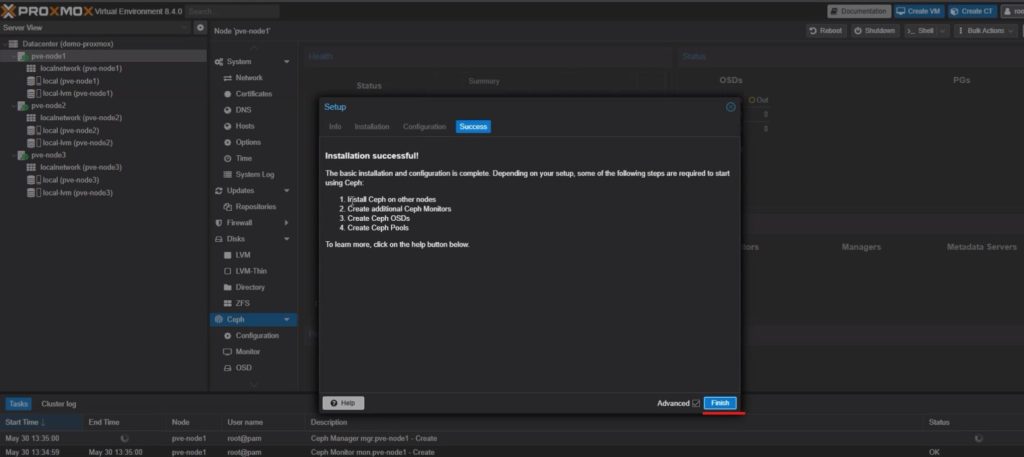Viewport: 1024px width, 457px height.
Task: Select the Success tab
Action: click(473, 127)
